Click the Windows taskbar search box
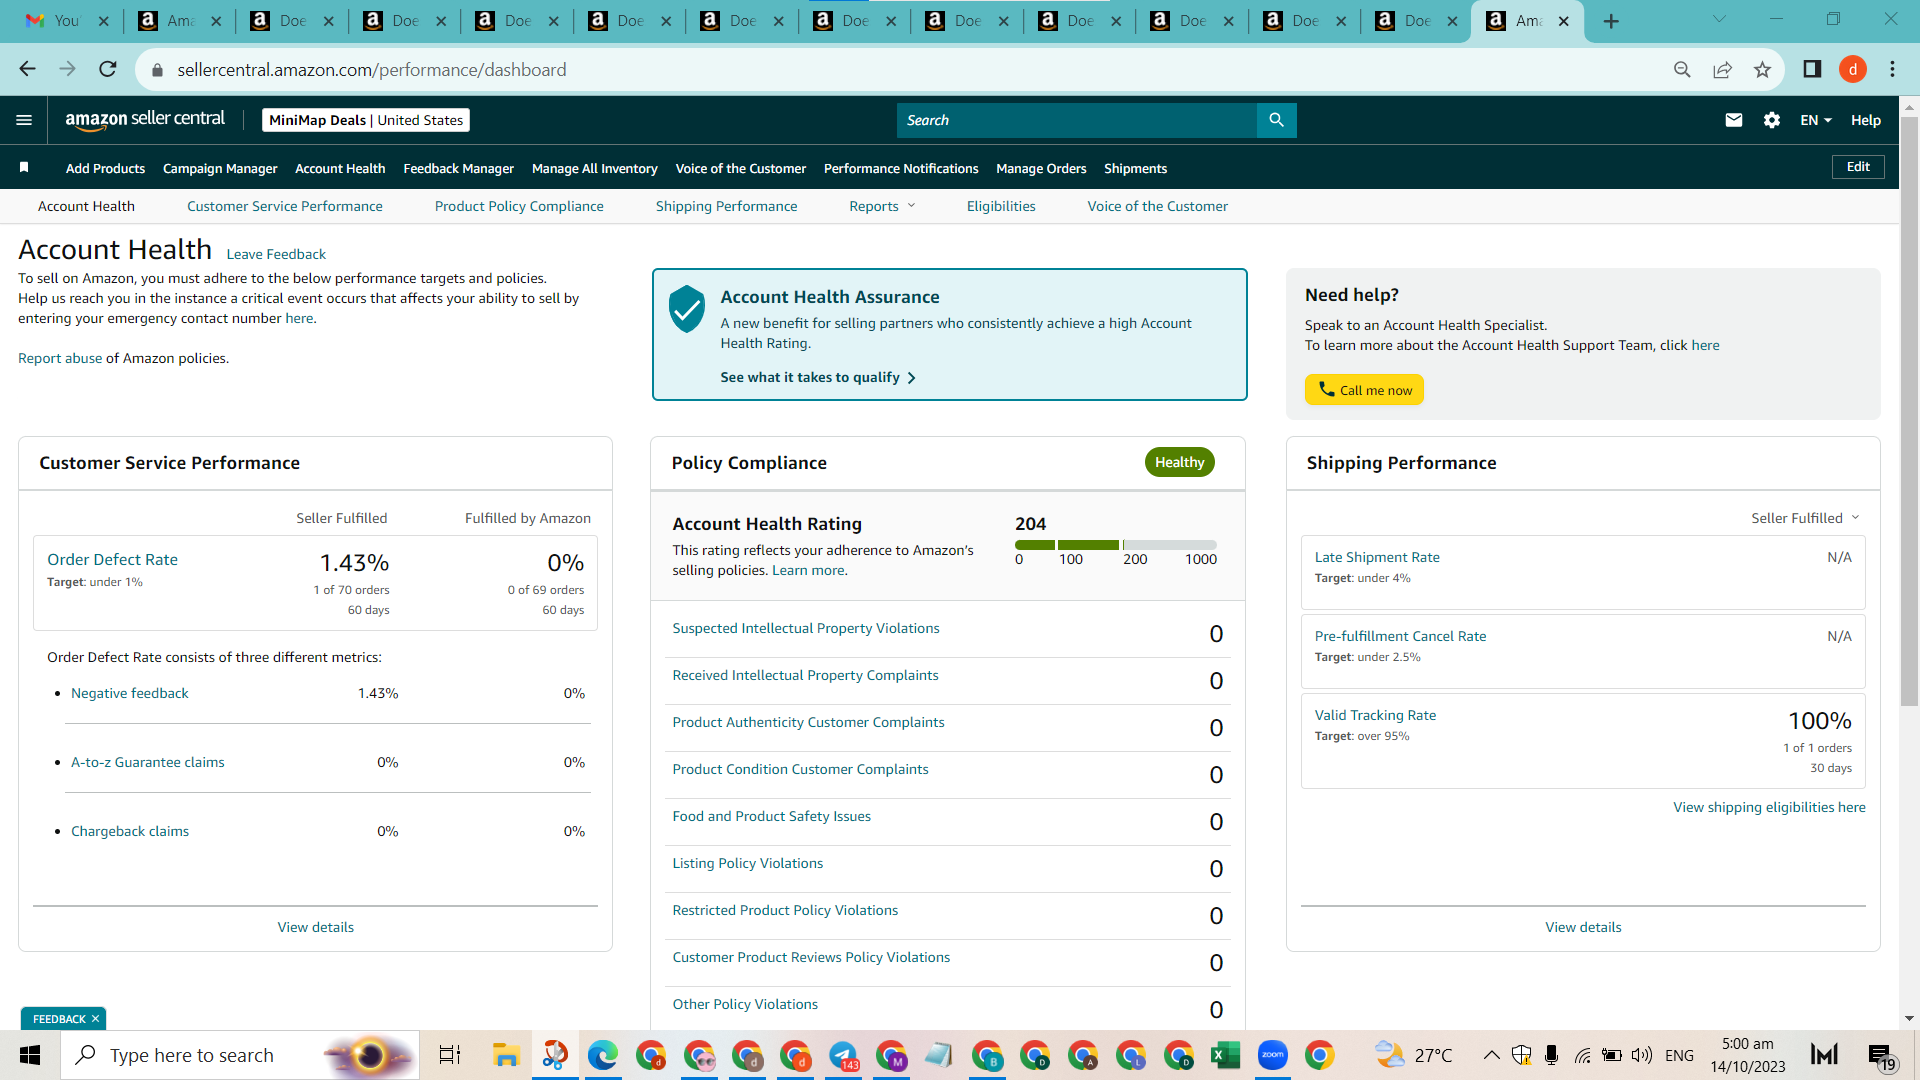The image size is (1920, 1080). tap(240, 1055)
